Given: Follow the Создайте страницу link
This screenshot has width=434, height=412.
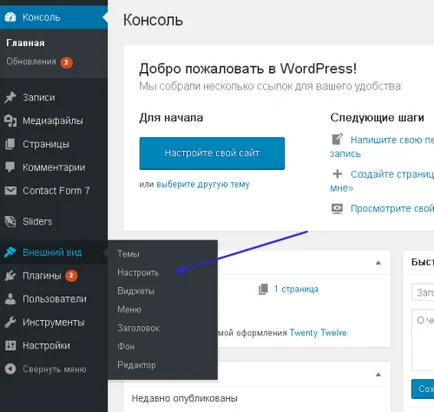Looking at the screenshot, I should click(392, 174).
